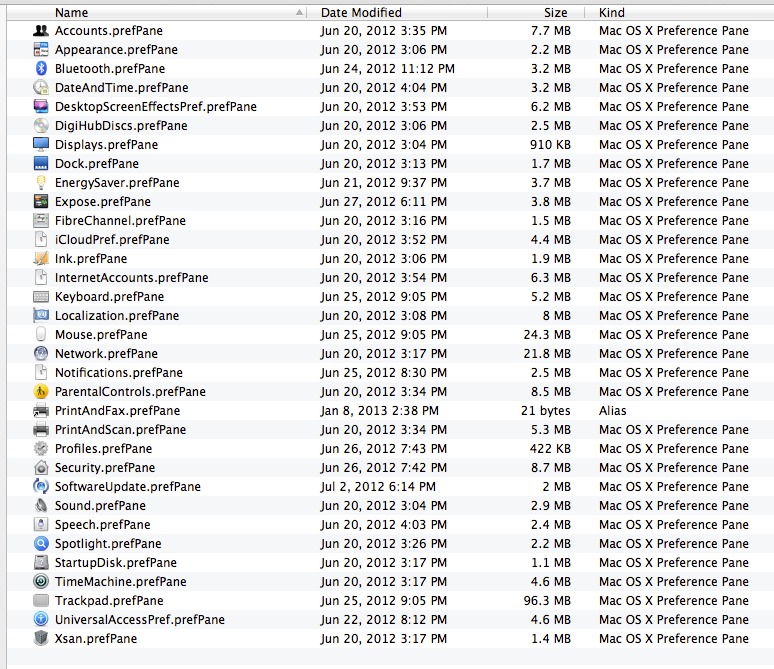Screen dimensions: 774x669
Task: Select the Xsan.prefPane icon
Action: [x=41, y=638]
